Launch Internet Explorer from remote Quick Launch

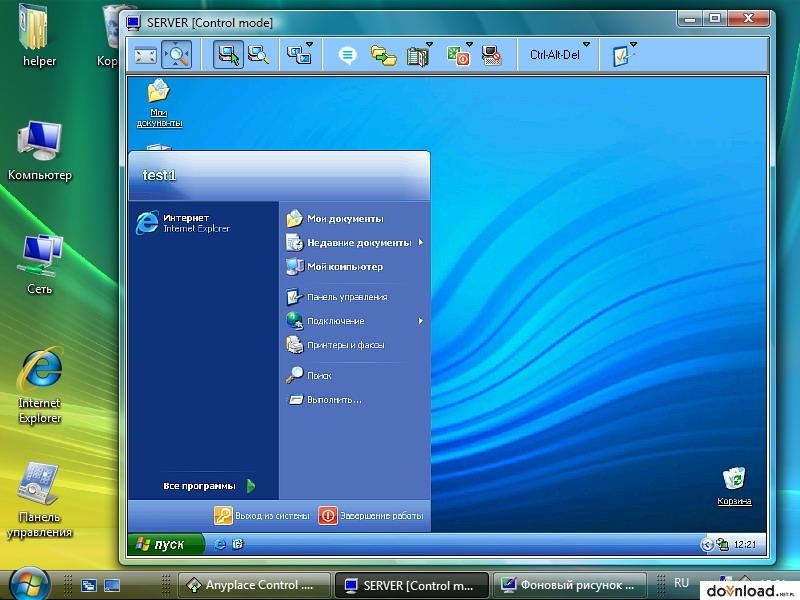220,544
